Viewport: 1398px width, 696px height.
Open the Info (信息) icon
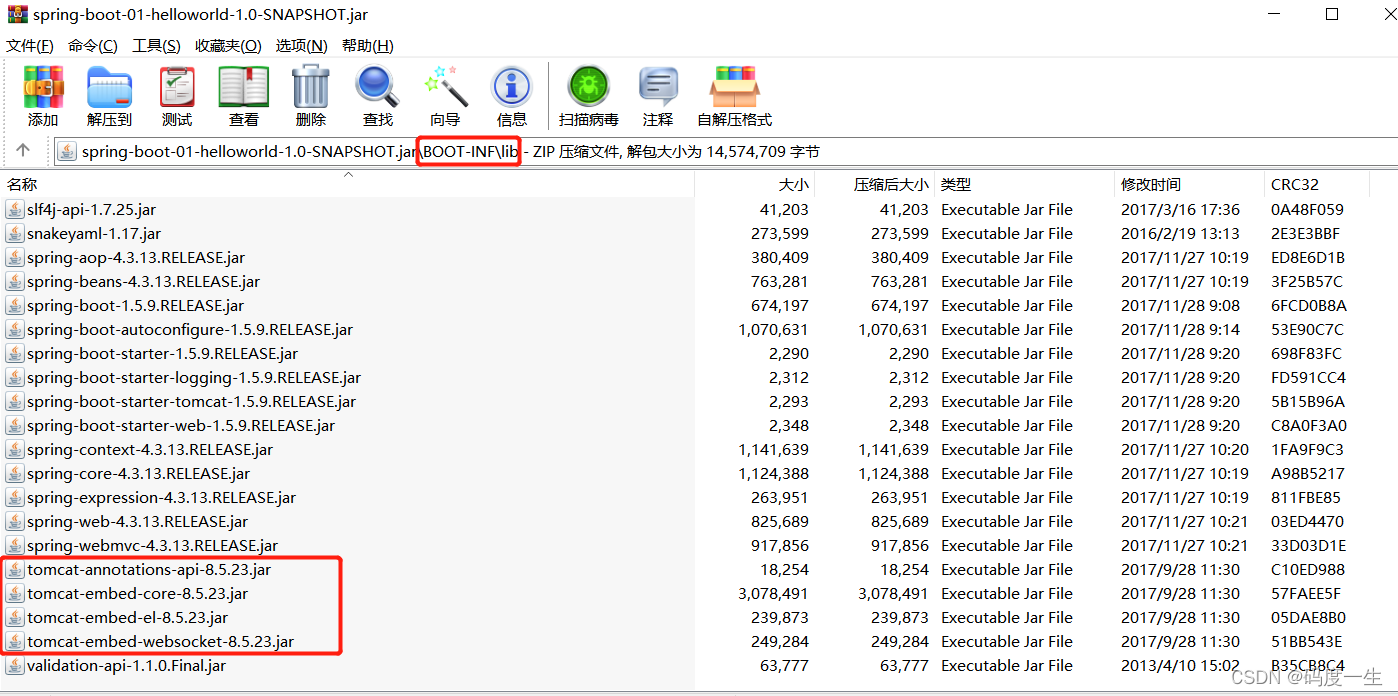click(511, 87)
